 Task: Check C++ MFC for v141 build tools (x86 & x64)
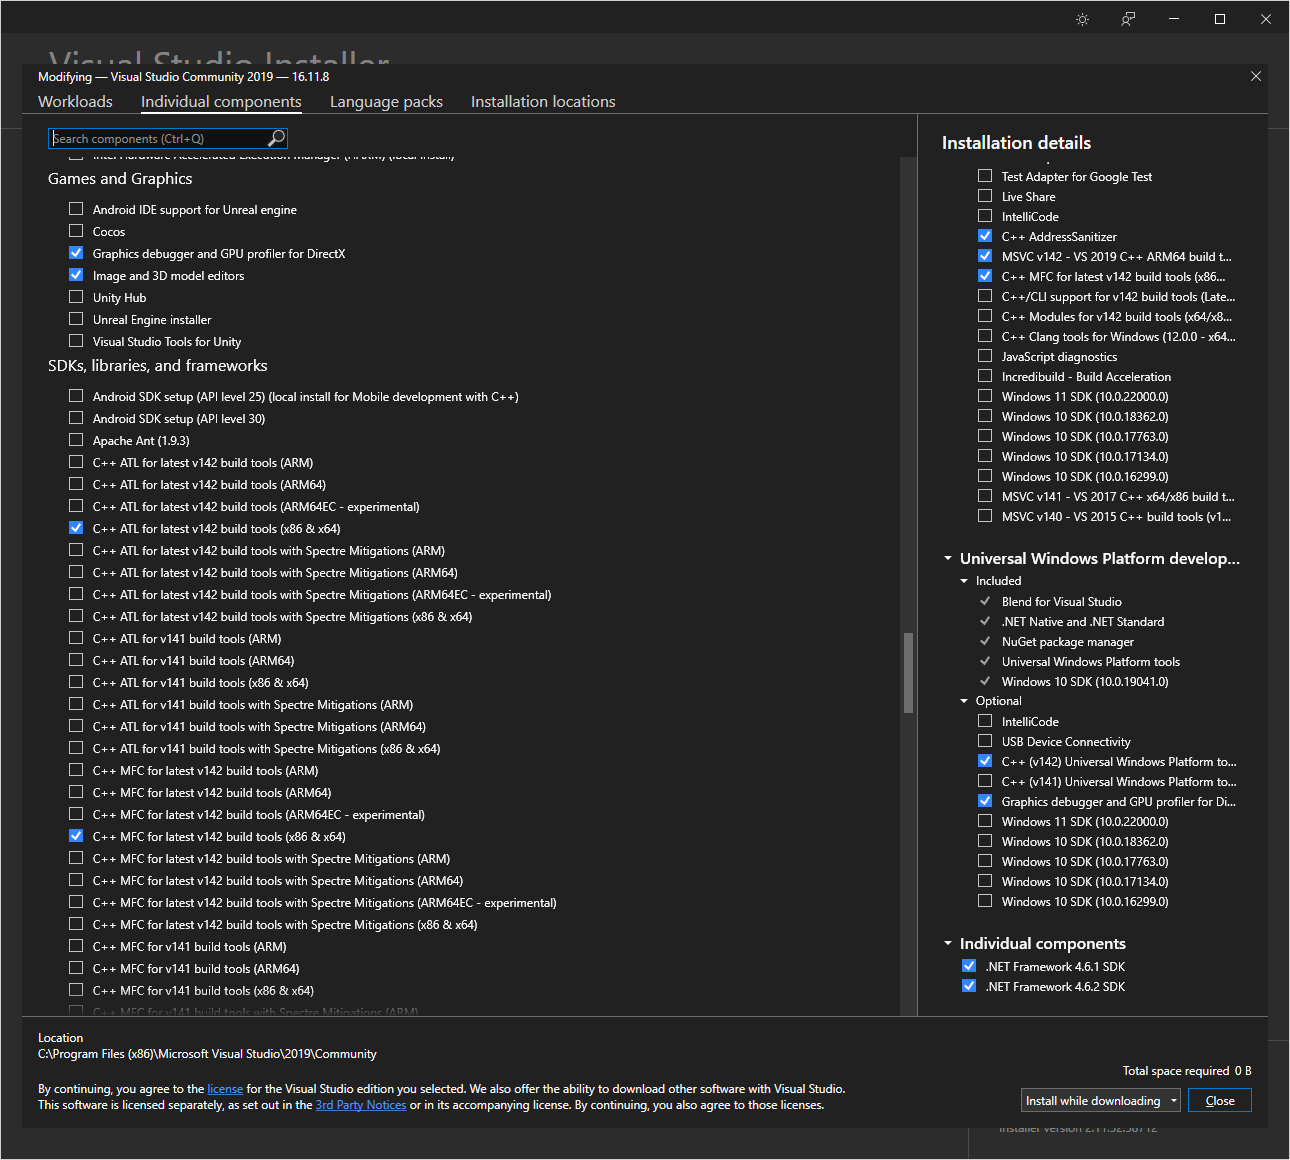(76, 990)
